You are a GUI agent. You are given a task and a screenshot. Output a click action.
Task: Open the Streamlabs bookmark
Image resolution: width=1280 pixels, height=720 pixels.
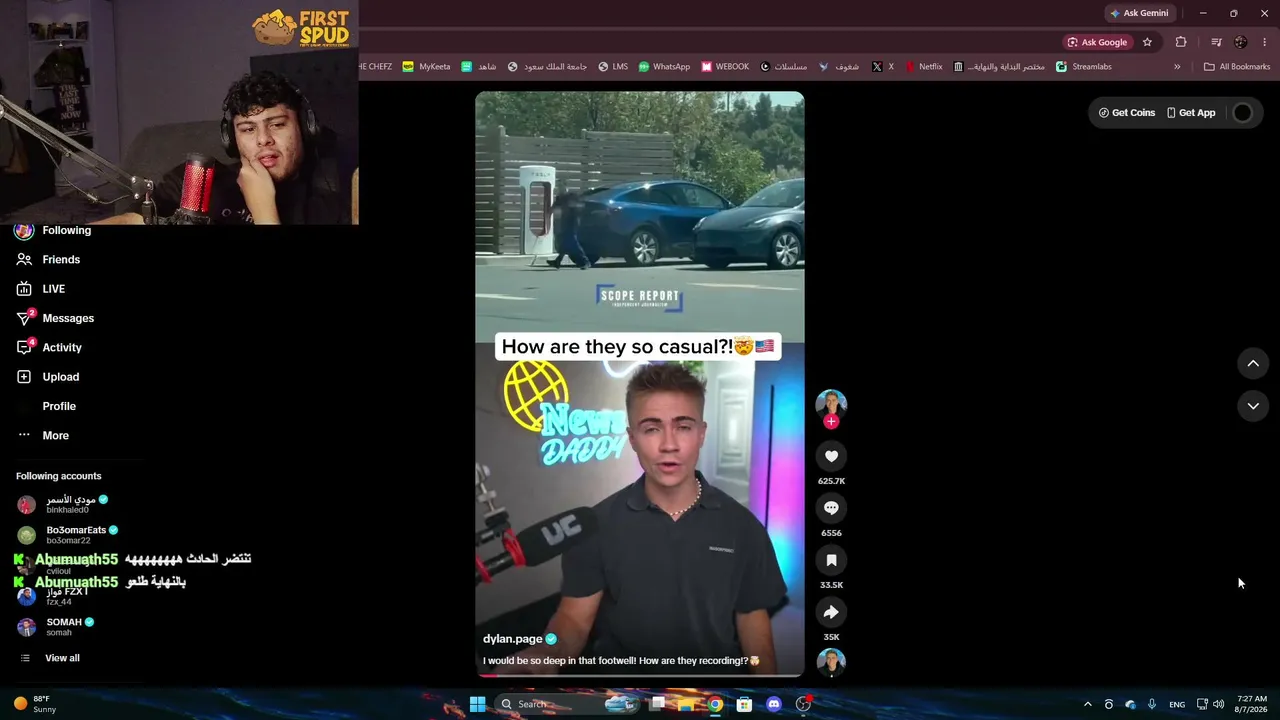click(1084, 67)
